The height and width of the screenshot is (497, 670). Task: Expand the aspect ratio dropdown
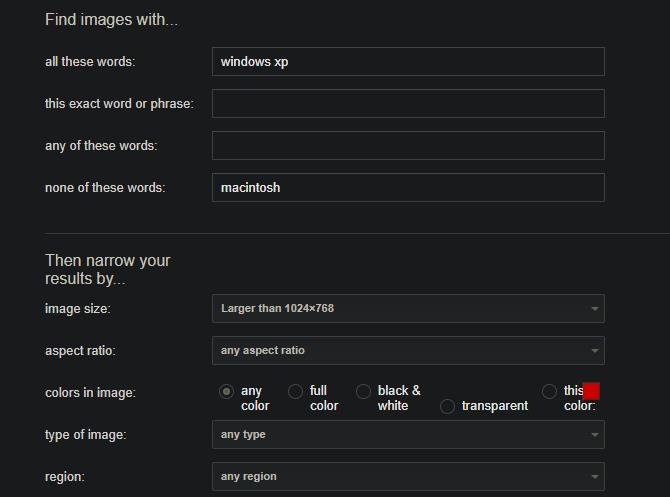407,350
